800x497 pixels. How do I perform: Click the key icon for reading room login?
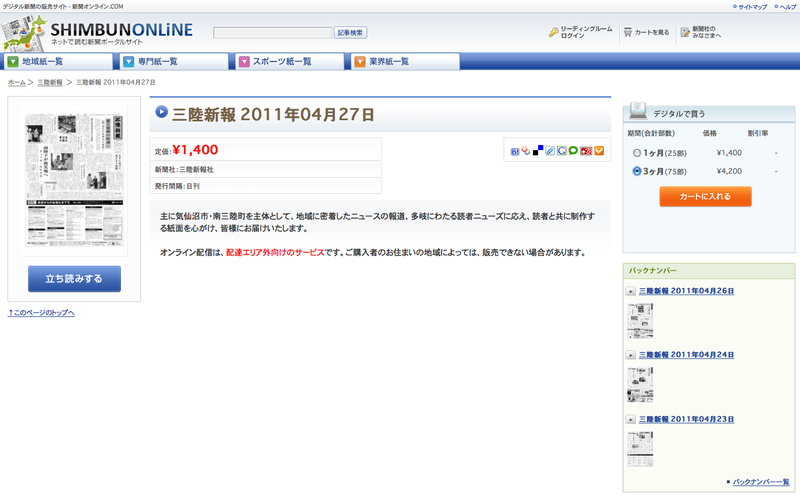[554, 32]
